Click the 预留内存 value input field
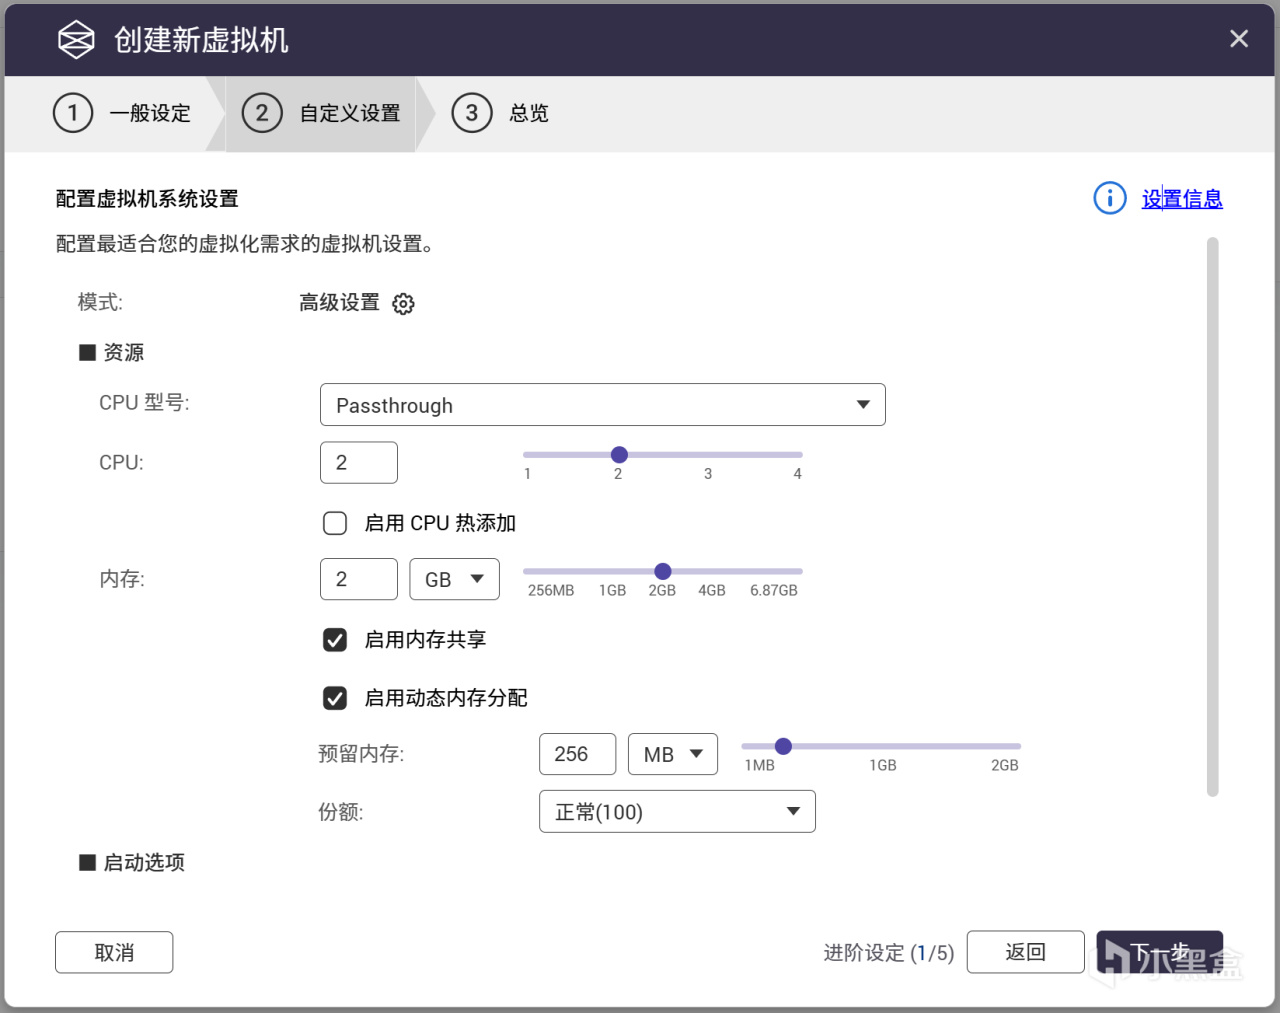The width and height of the screenshot is (1280, 1013). click(577, 754)
